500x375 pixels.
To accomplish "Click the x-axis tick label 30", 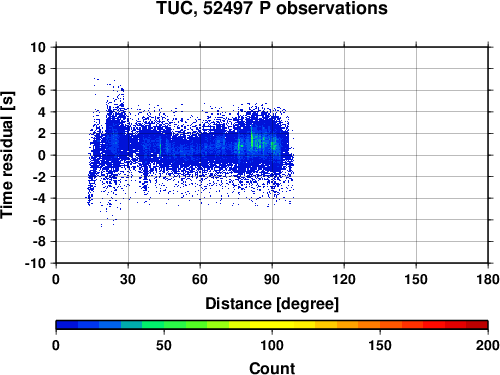I will click(x=128, y=279).
